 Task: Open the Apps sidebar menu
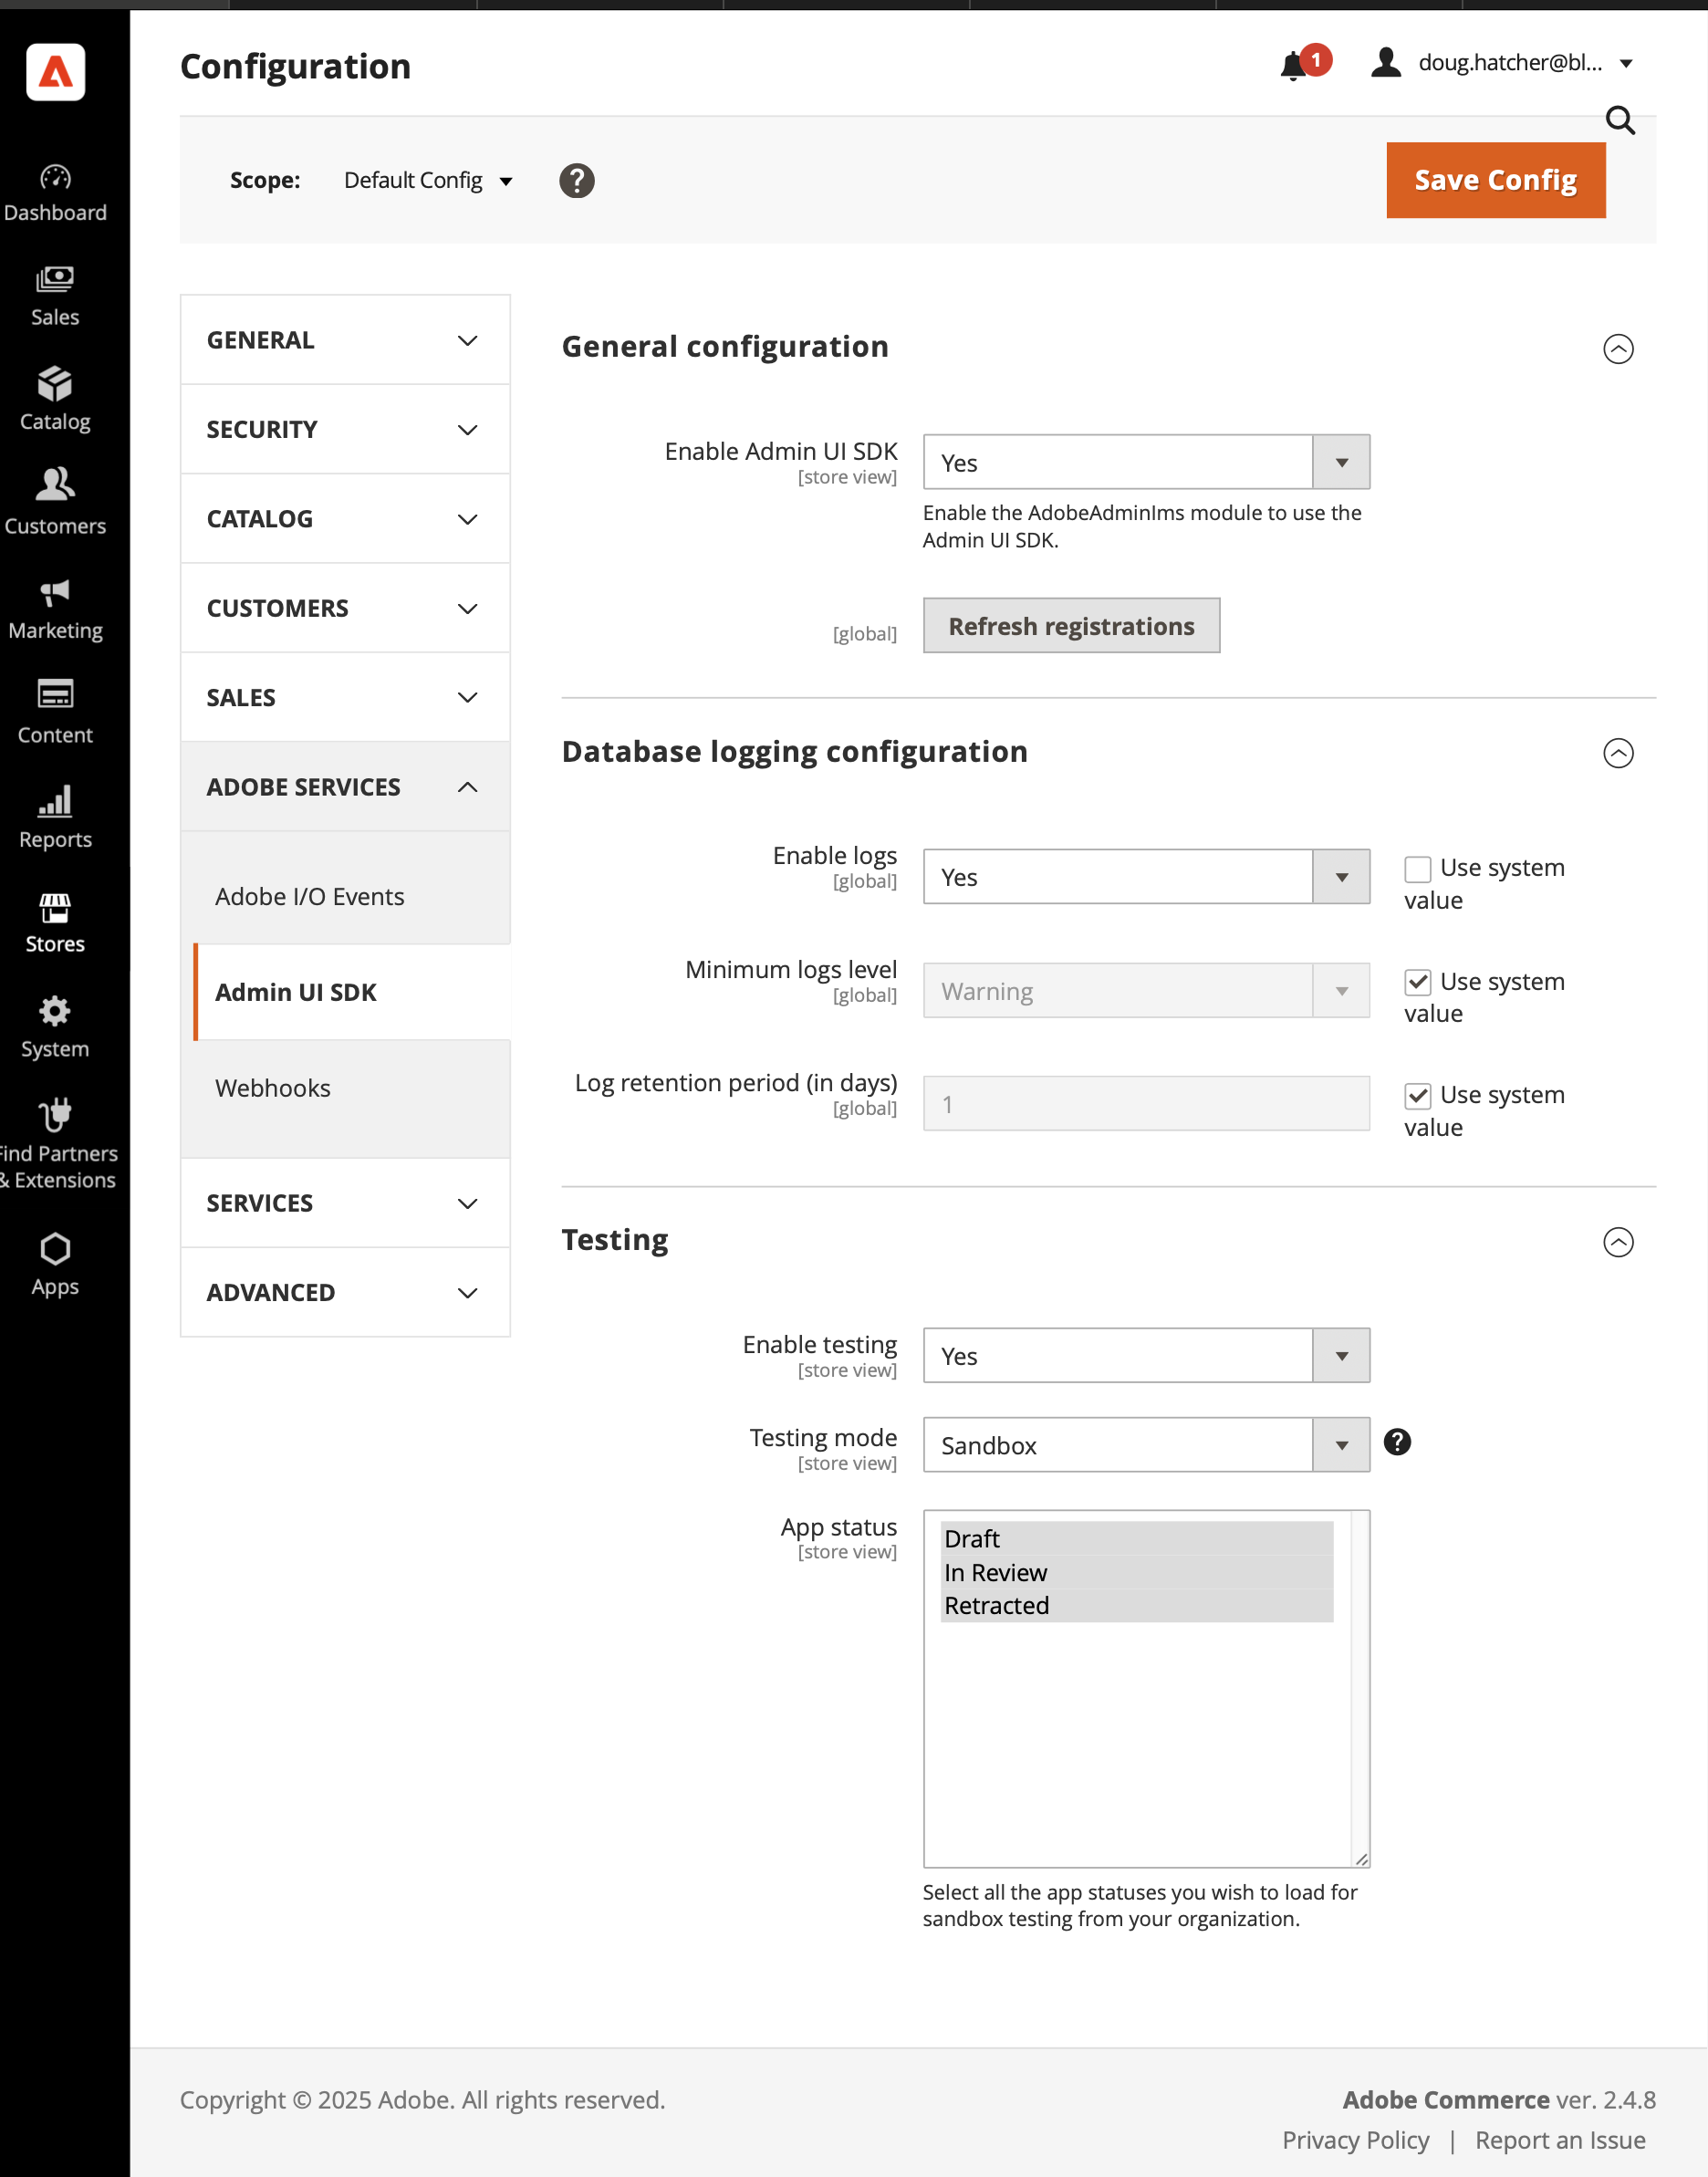(x=55, y=1266)
